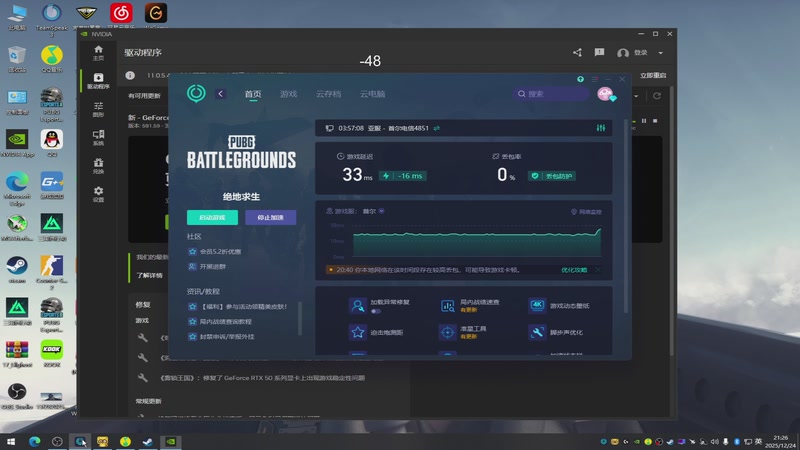The image size is (800, 450).
Task: Open NVIDIA app 主页 home sidebar icon
Action: [x=98, y=53]
